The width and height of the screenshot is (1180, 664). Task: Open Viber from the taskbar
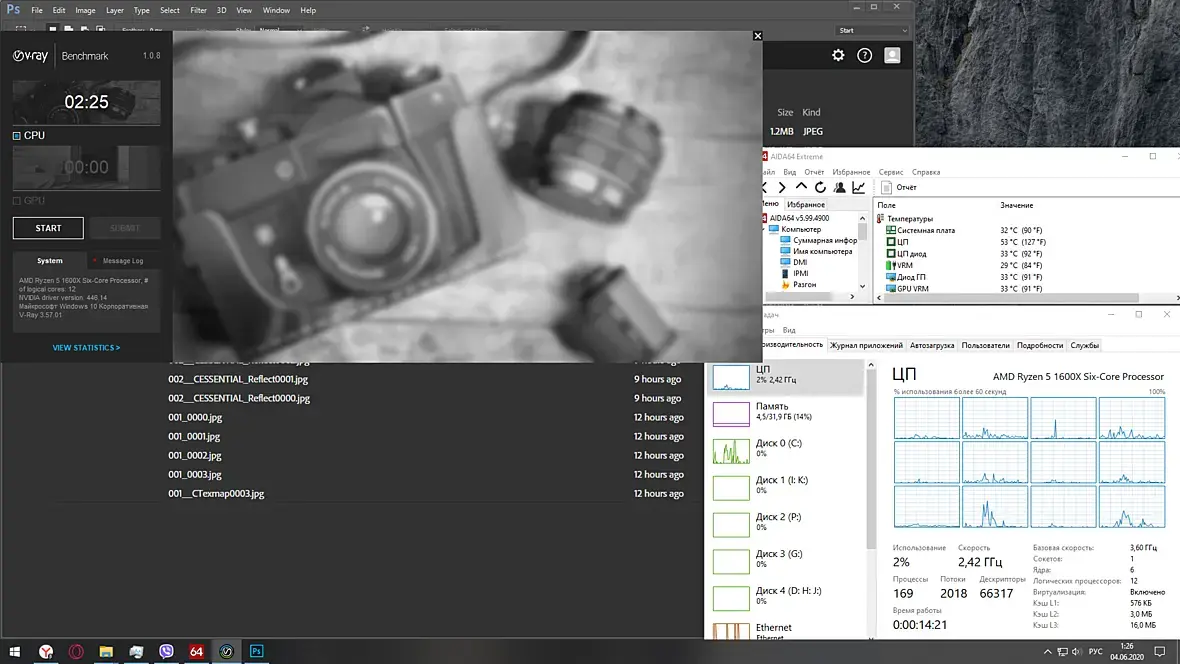pos(166,651)
